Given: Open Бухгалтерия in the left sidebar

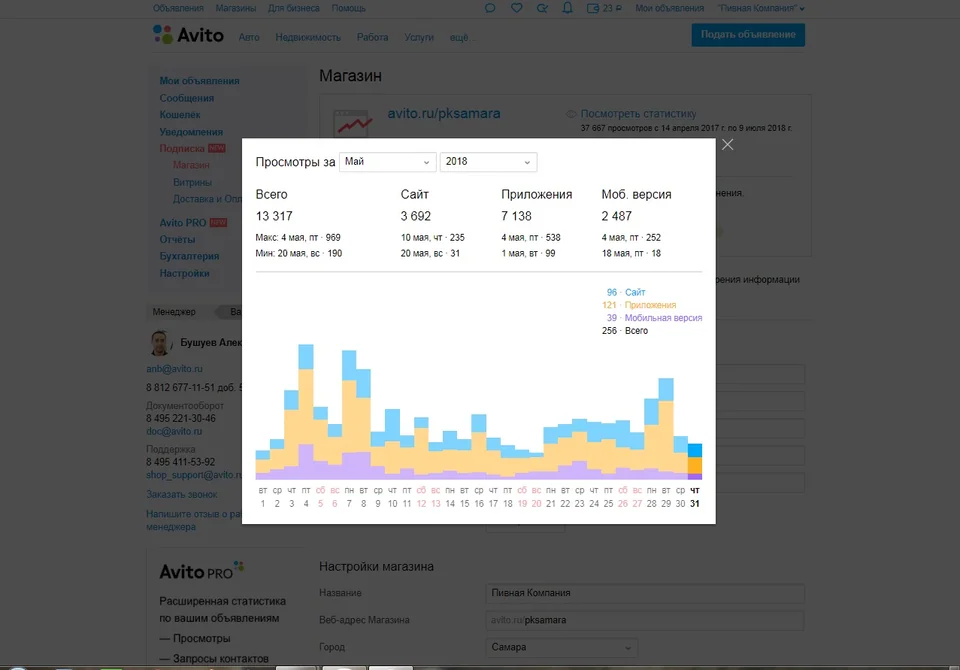Looking at the screenshot, I should (x=189, y=256).
